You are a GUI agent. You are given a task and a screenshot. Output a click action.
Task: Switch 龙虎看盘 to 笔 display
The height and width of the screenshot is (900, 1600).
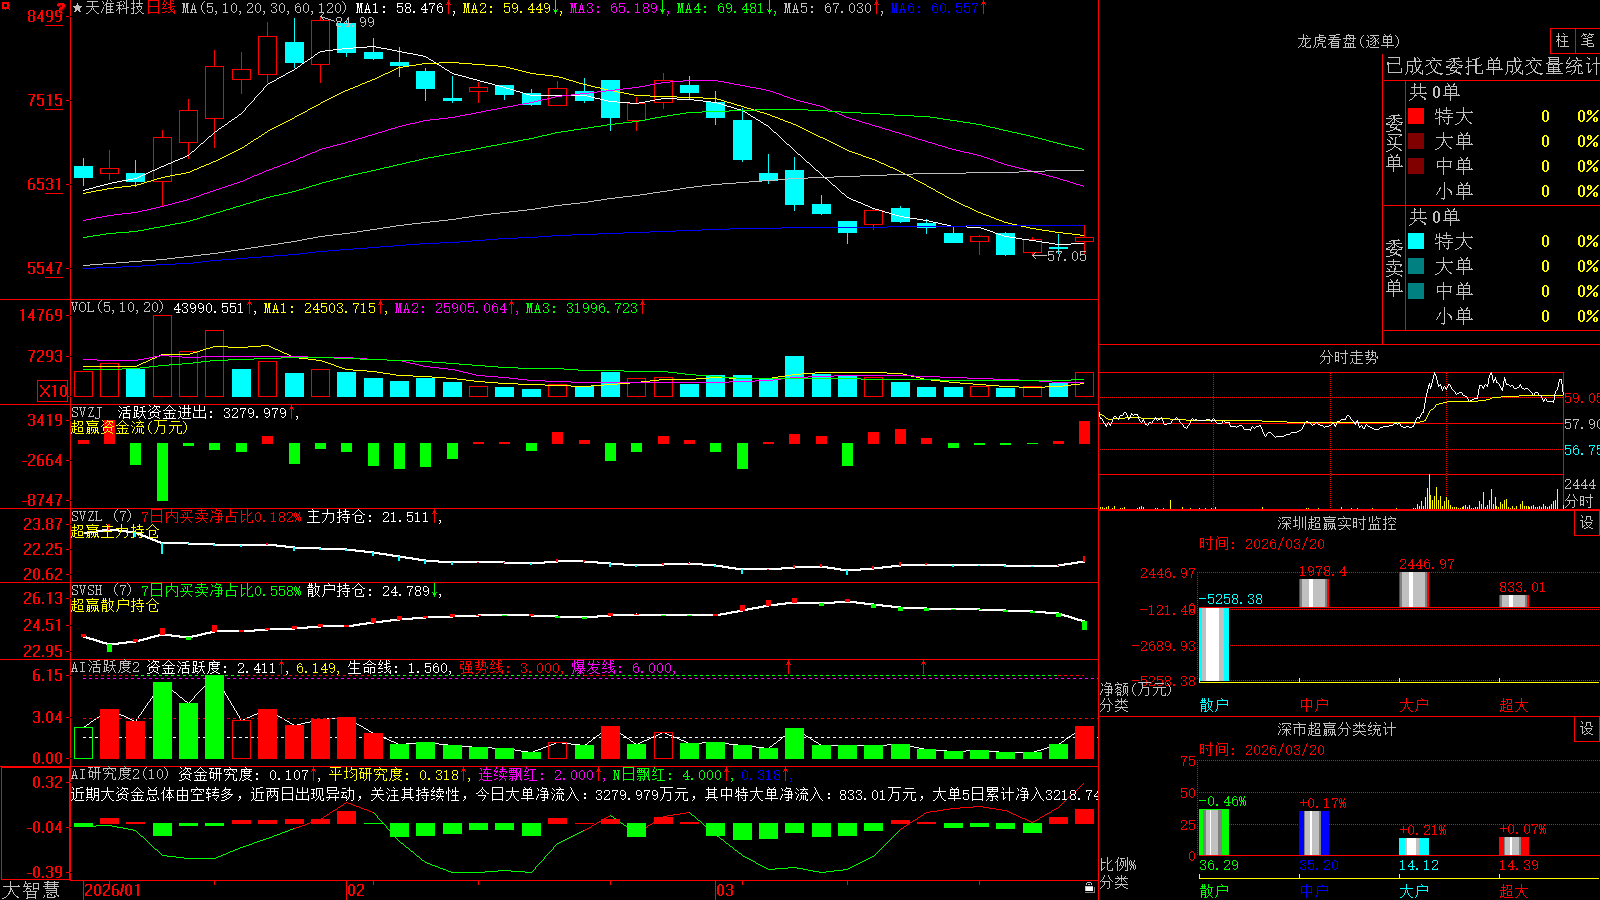click(x=1587, y=40)
